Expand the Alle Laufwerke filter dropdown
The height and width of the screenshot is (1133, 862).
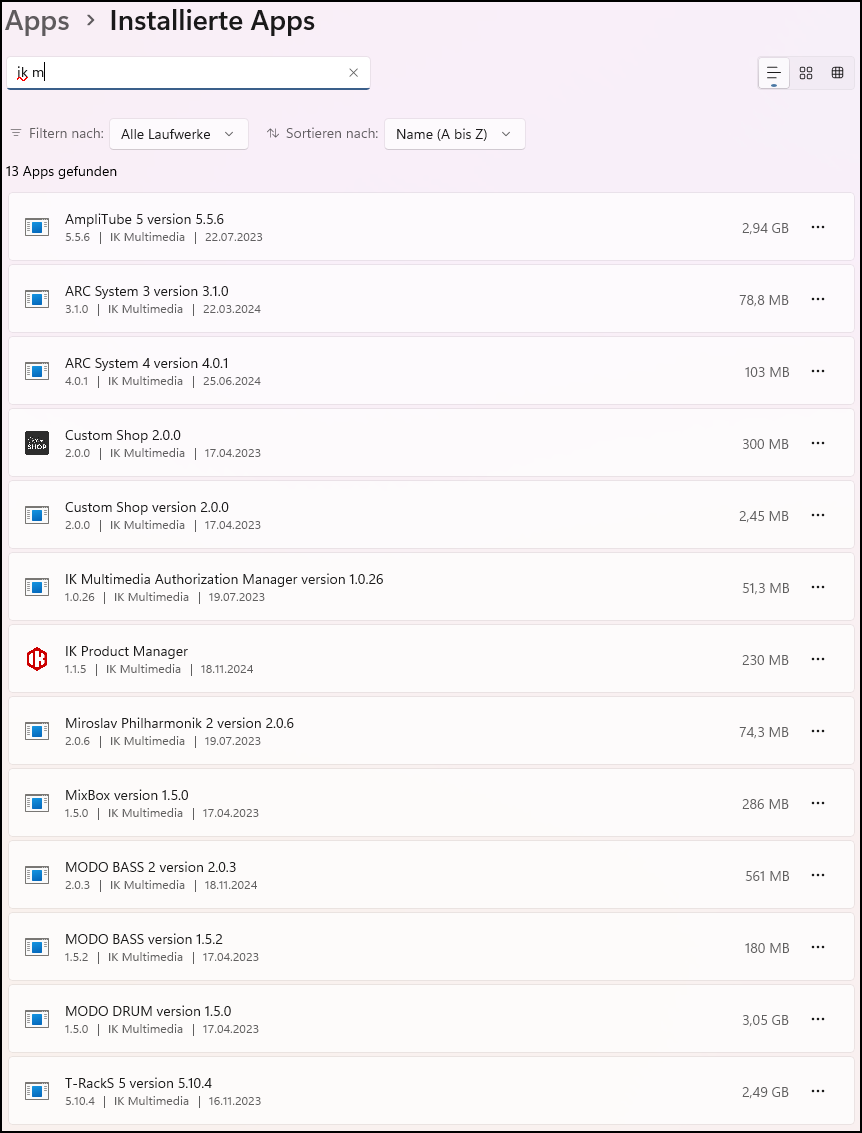[178, 134]
